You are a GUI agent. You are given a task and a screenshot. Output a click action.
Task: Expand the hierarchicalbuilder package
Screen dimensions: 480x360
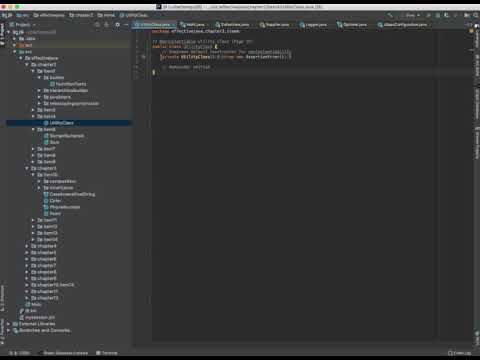click(39, 91)
